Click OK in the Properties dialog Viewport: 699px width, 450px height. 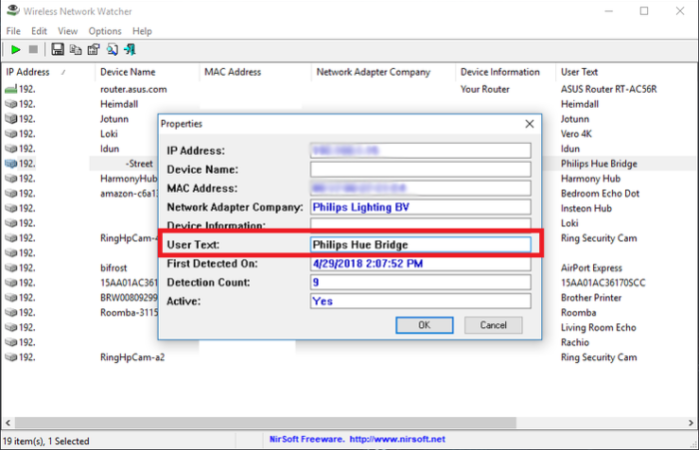(424, 325)
